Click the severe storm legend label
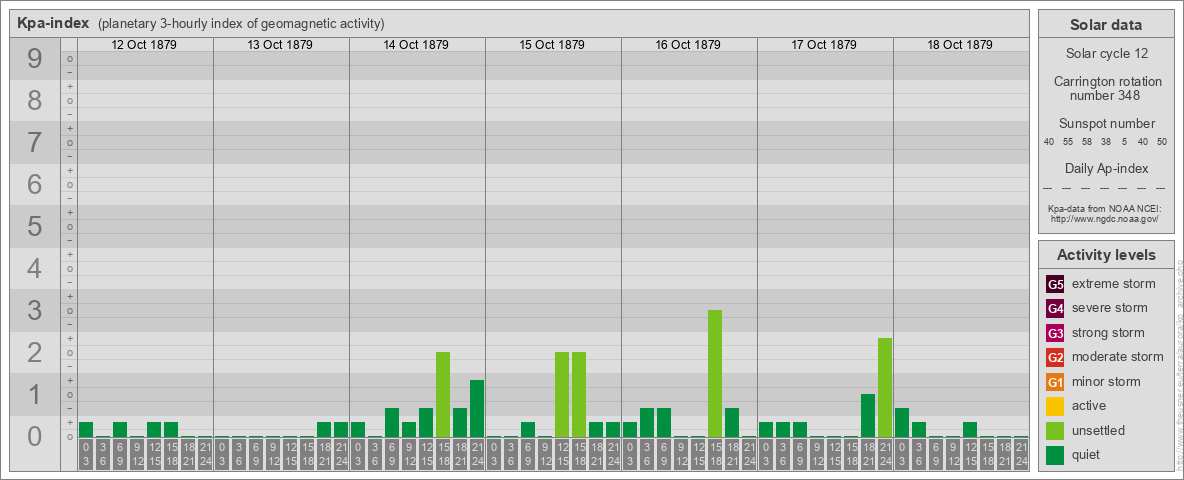Image resolution: width=1184 pixels, height=480 pixels. pos(1110,308)
